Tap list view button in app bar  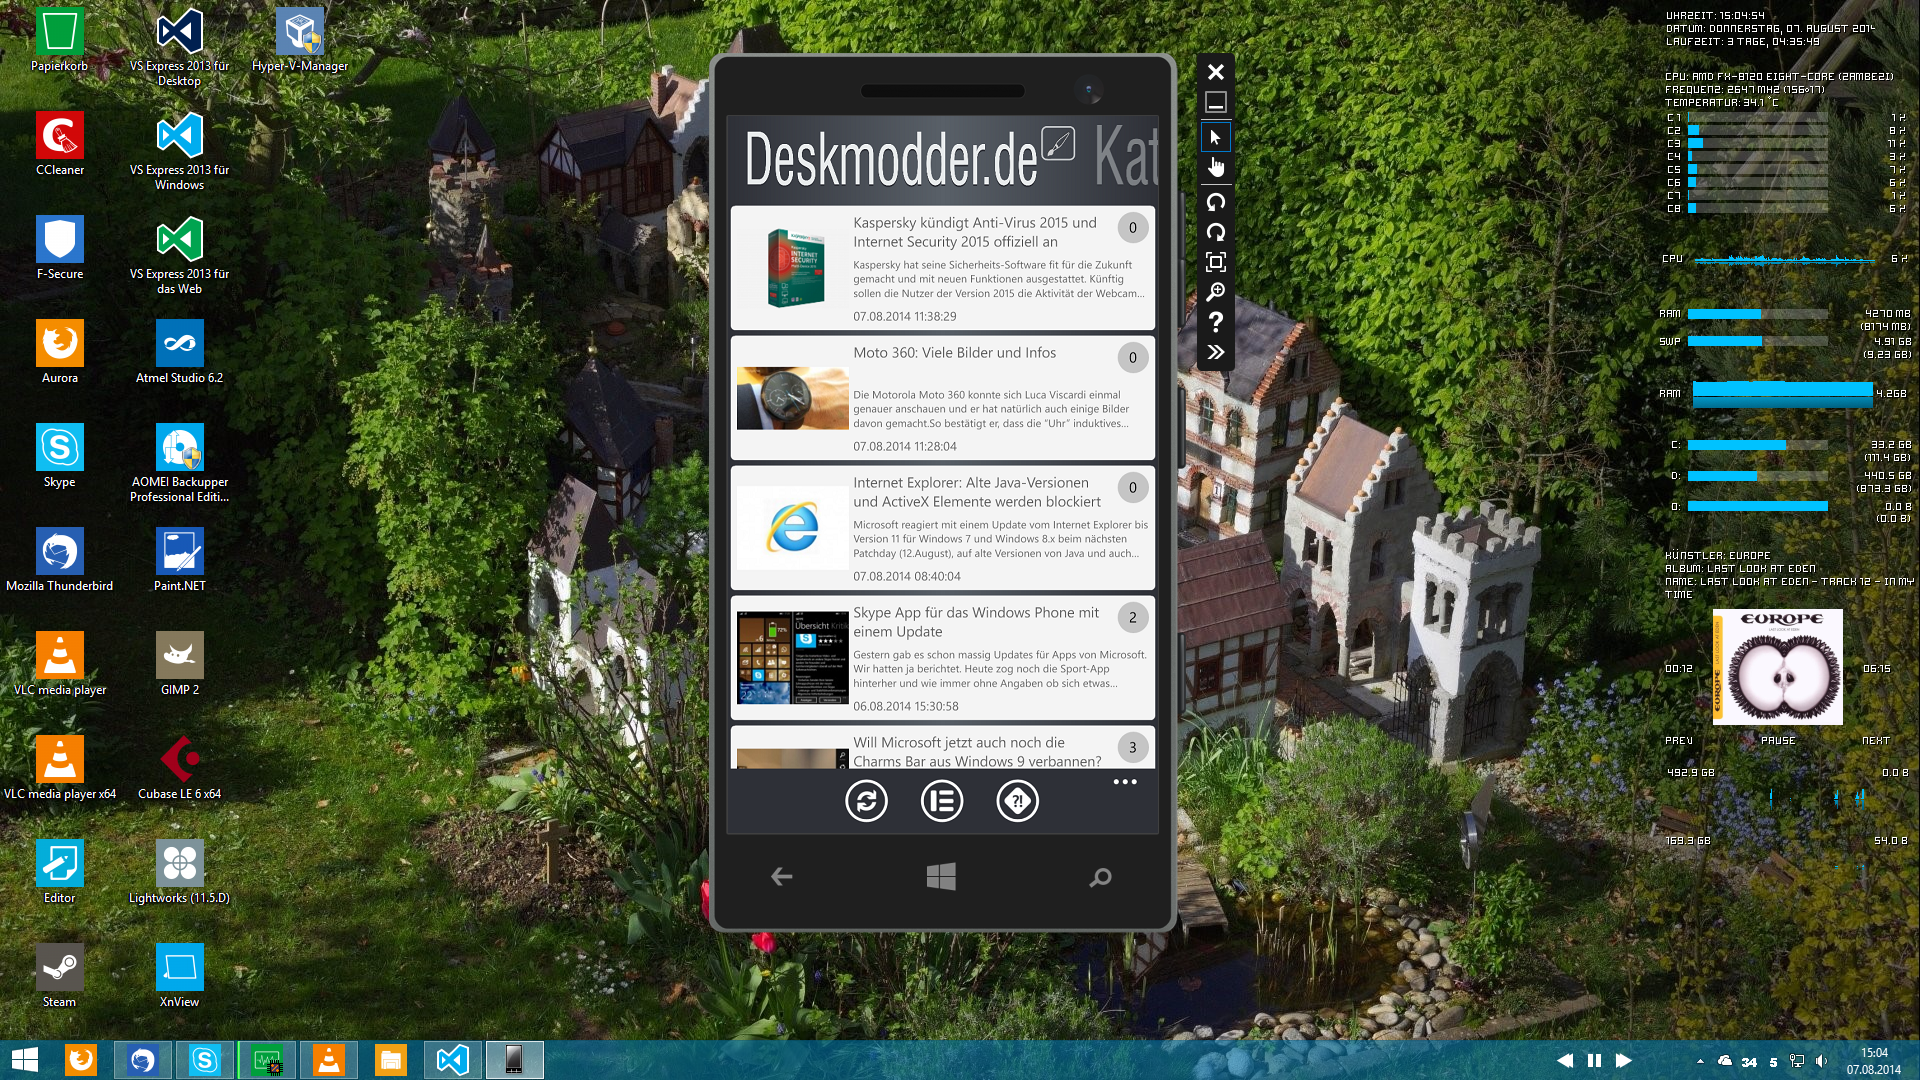[942, 801]
